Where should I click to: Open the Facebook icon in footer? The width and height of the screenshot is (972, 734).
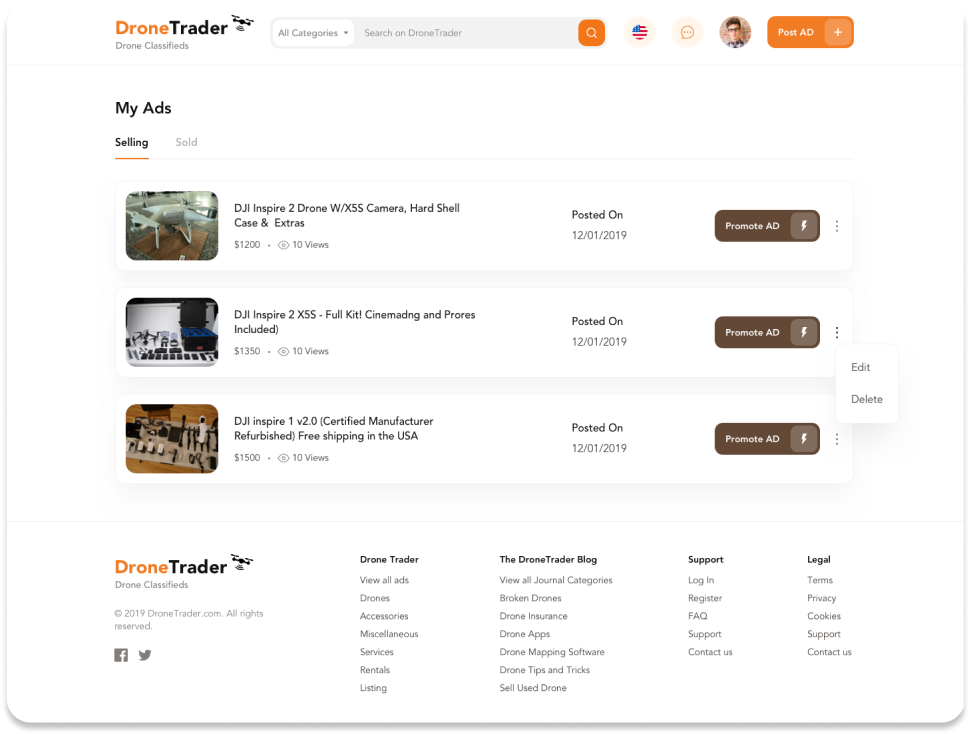pyautogui.click(x=121, y=655)
